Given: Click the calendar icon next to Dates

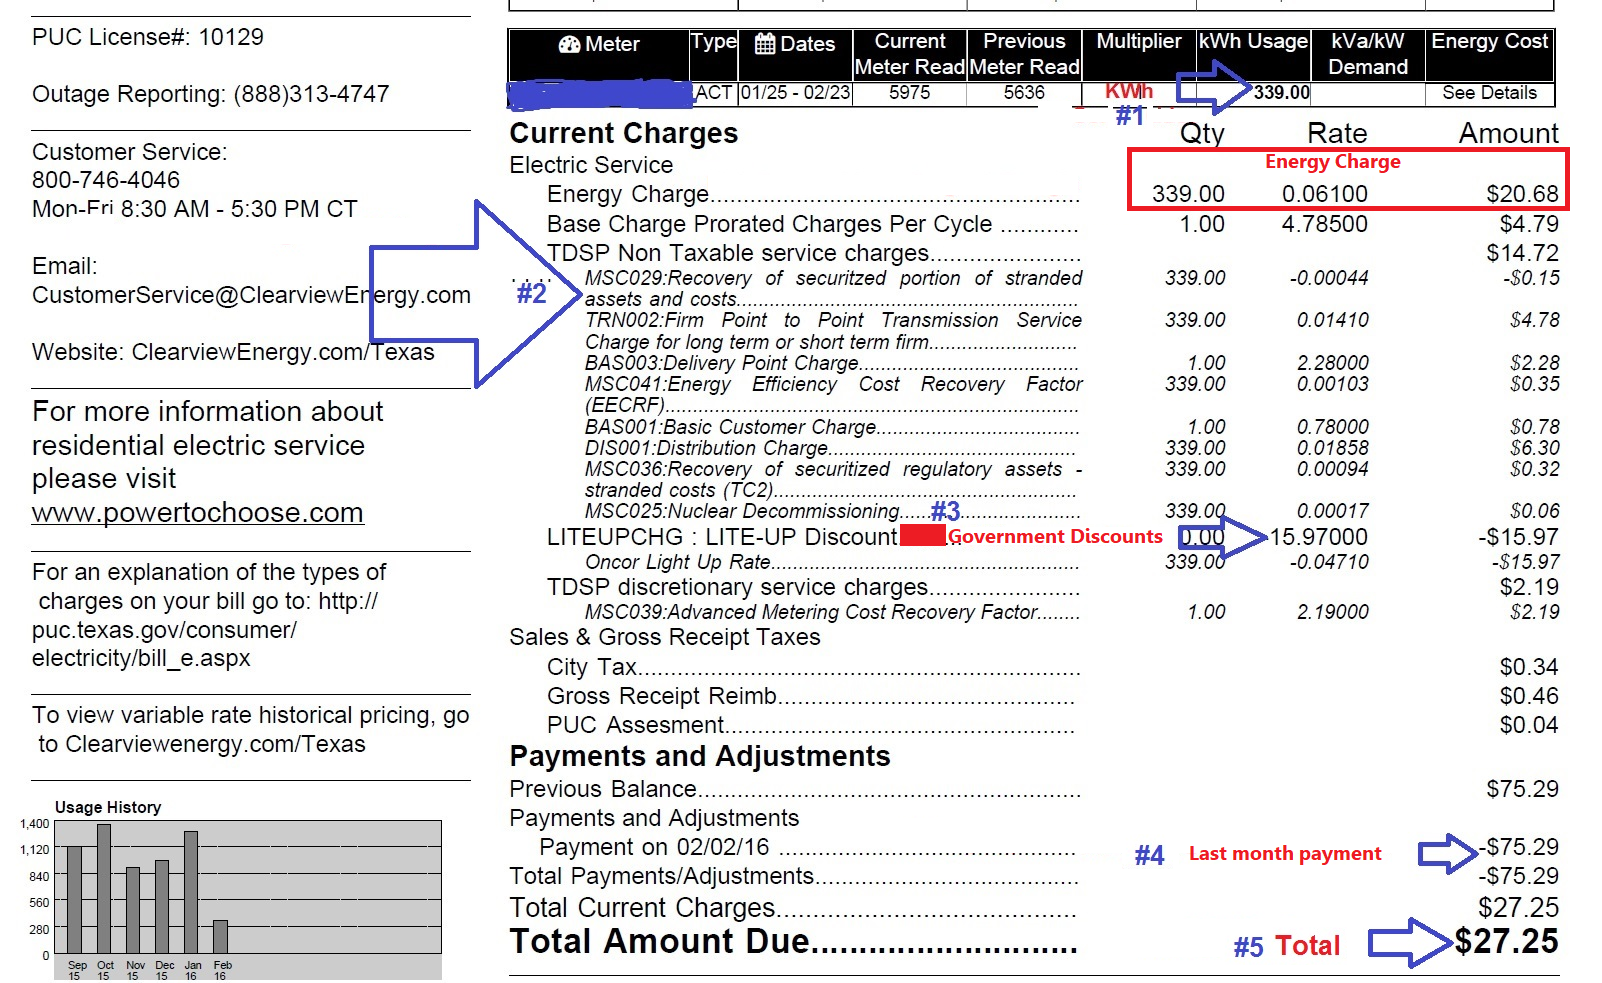Looking at the screenshot, I should click(x=765, y=44).
